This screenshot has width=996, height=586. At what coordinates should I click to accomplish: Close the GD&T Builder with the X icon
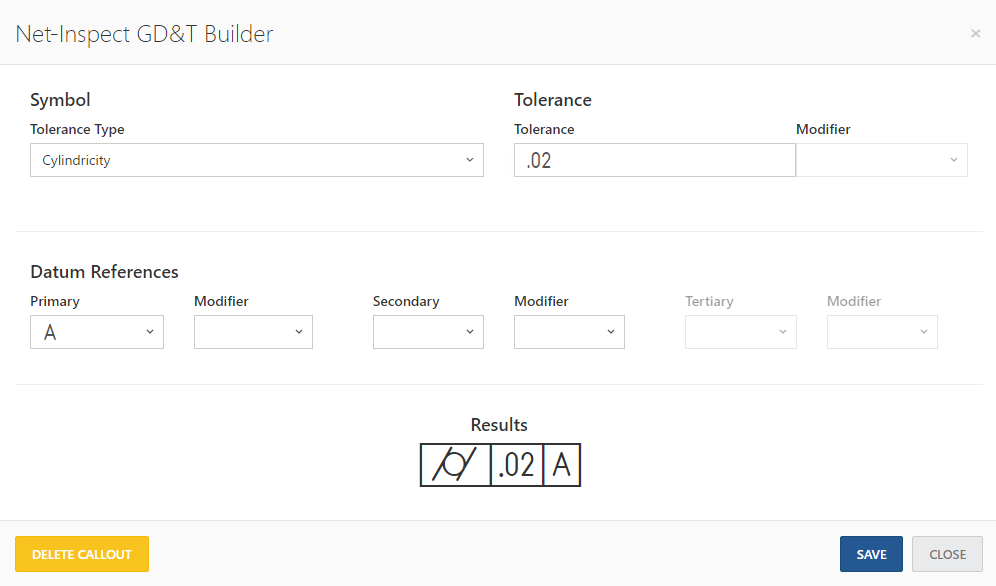click(976, 34)
